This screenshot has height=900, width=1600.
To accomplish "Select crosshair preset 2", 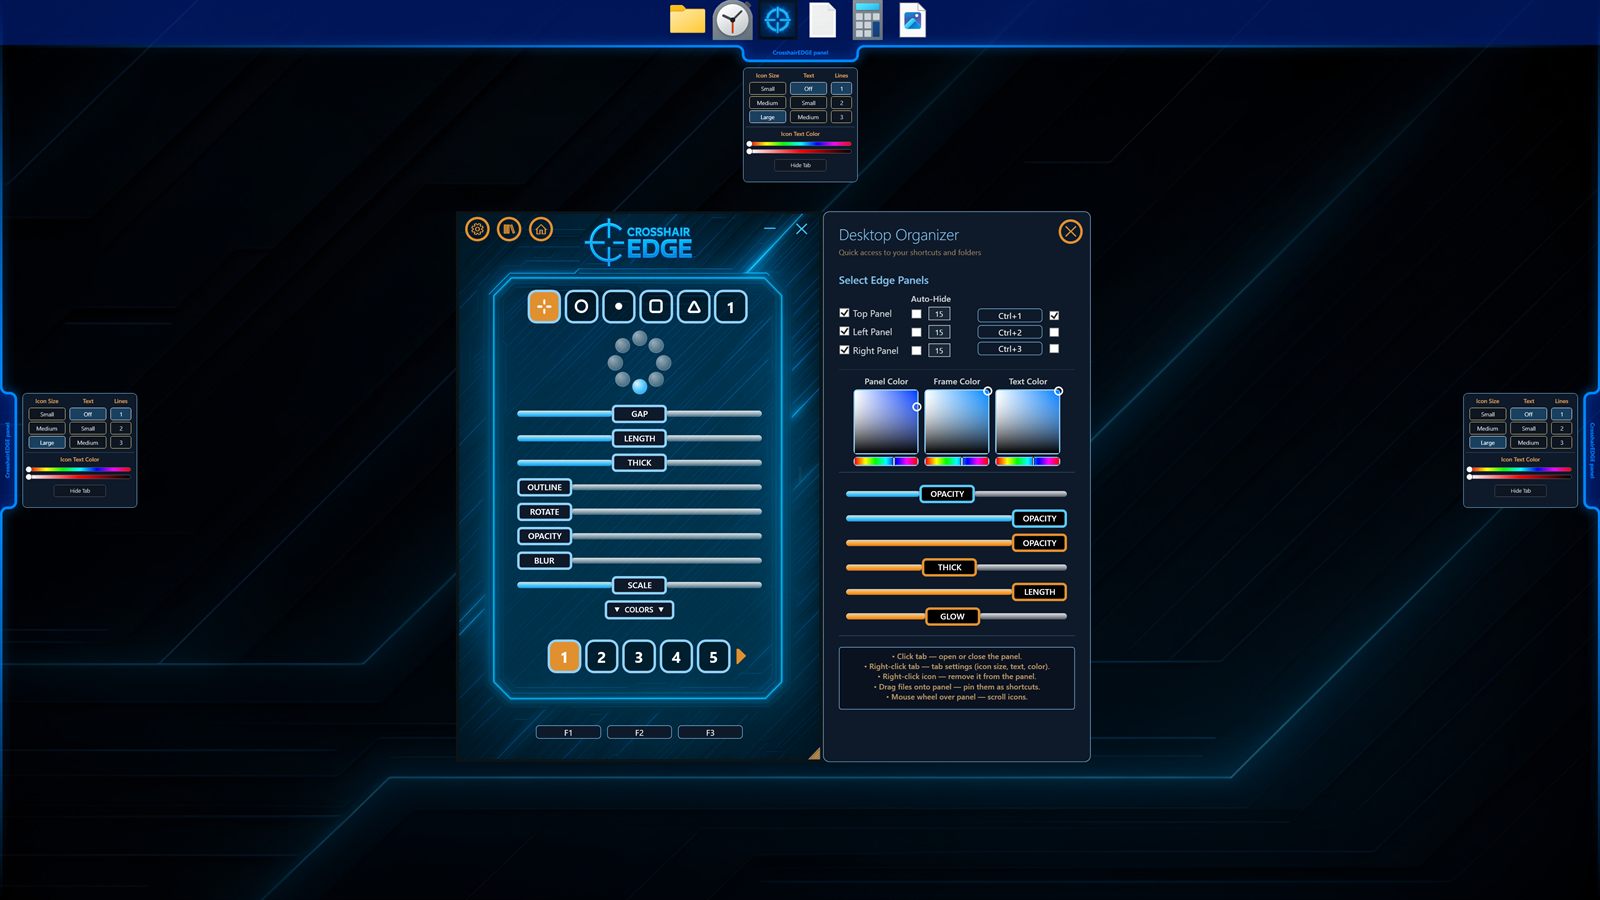I will click(x=601, y=657).
